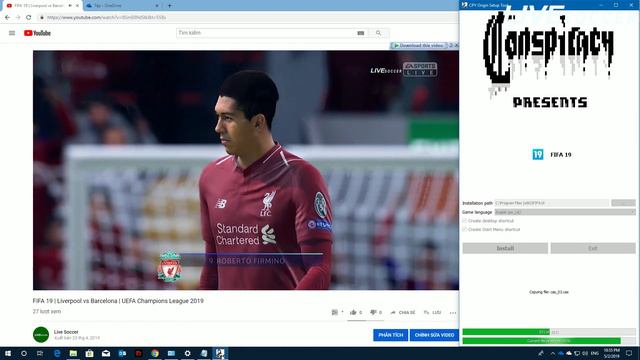Open File Explorer from taskbar
This screenshot has width=640, height=360.
[x=73, y=353]
